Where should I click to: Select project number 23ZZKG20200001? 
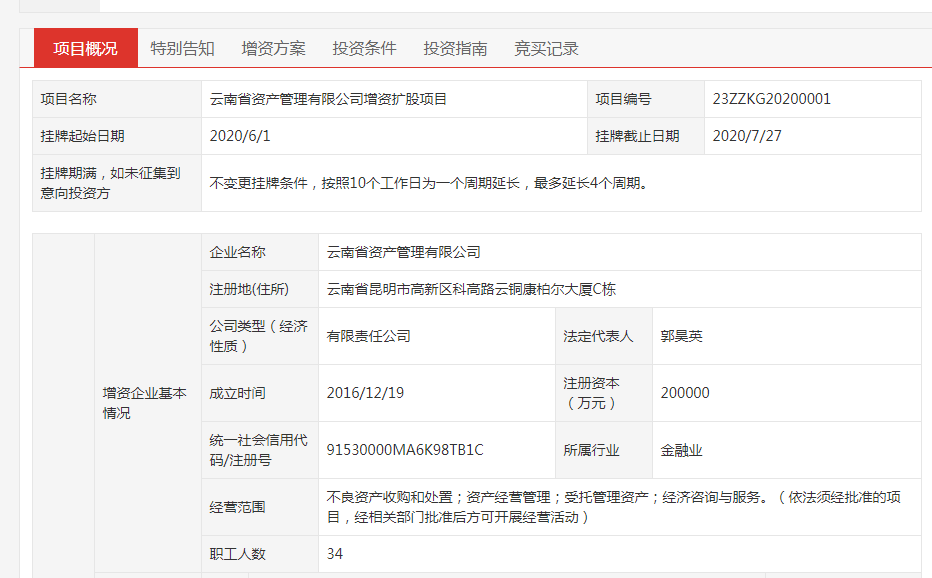point(772,99)
